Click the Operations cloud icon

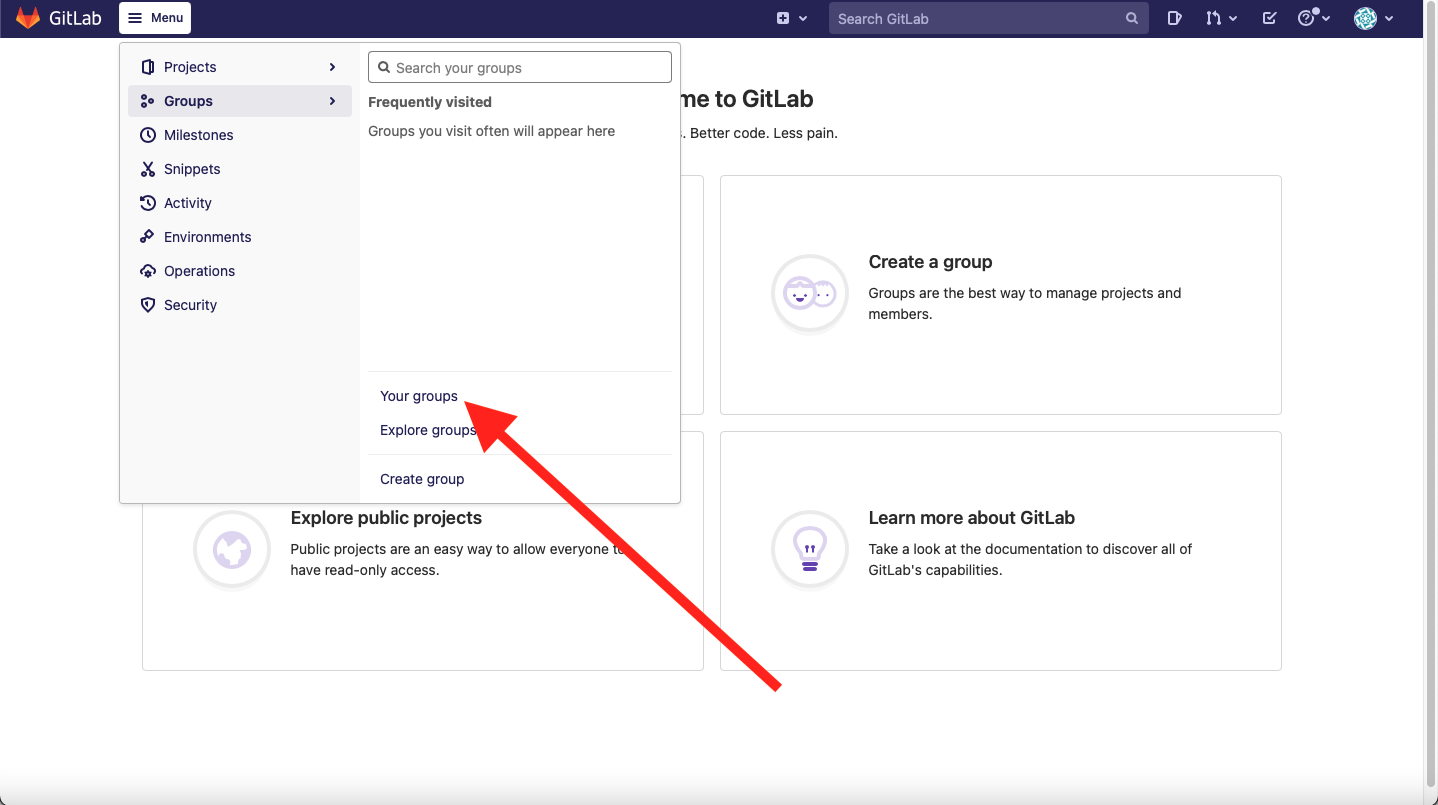pyautogui.click(x=148, y=271)
